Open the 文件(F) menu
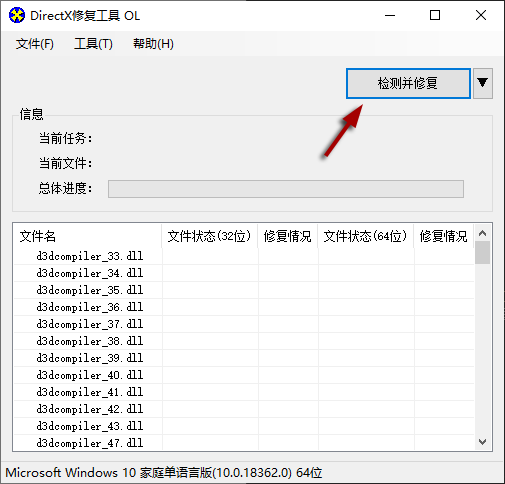The image size is (505, 484). point(35,44)
